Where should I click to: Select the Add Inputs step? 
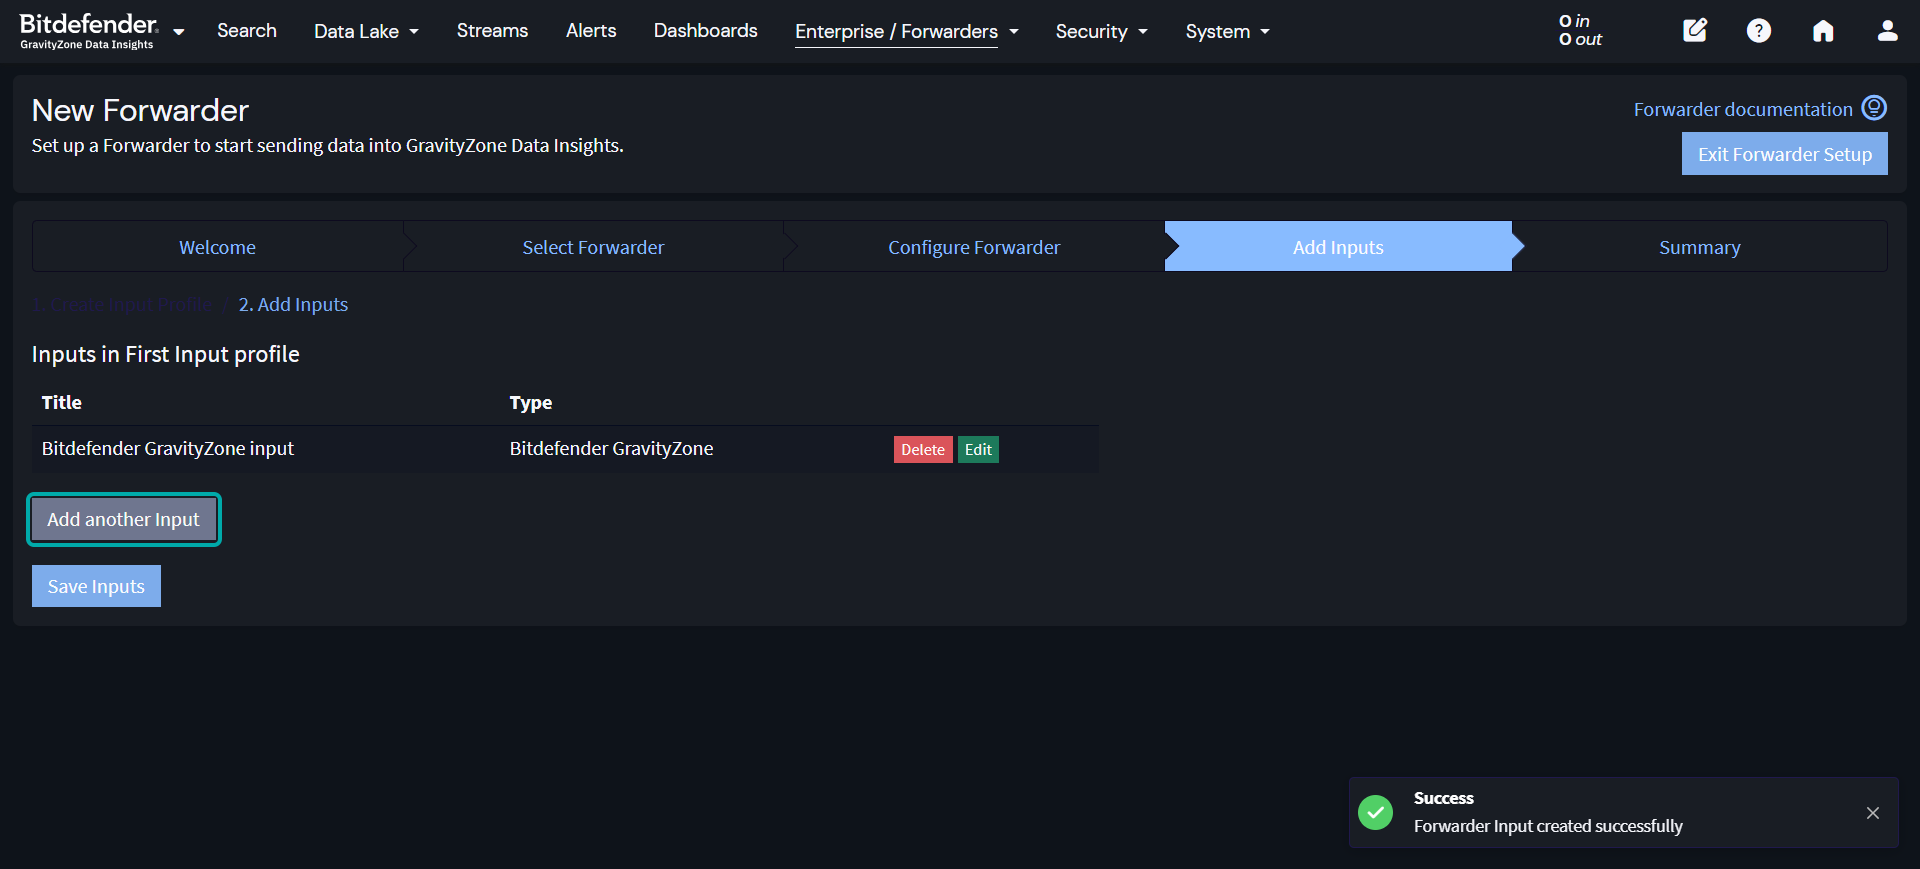point(1338,247)
